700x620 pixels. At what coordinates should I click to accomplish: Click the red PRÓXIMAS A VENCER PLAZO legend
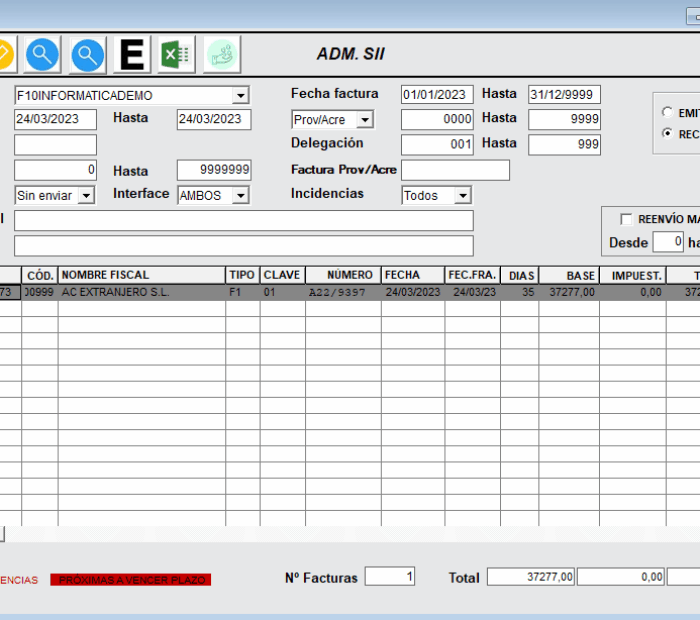click(x=131, y=580)
